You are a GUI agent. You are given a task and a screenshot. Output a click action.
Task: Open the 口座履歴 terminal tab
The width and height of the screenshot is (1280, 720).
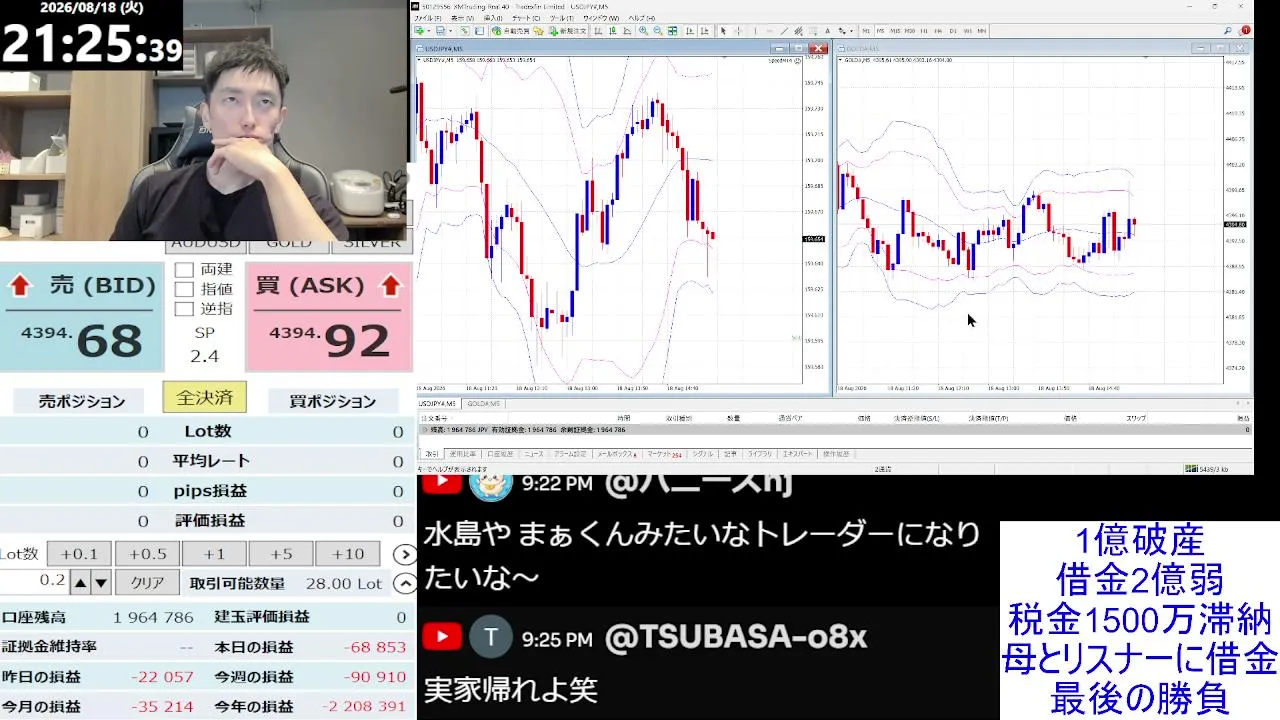tap(499, 454)
